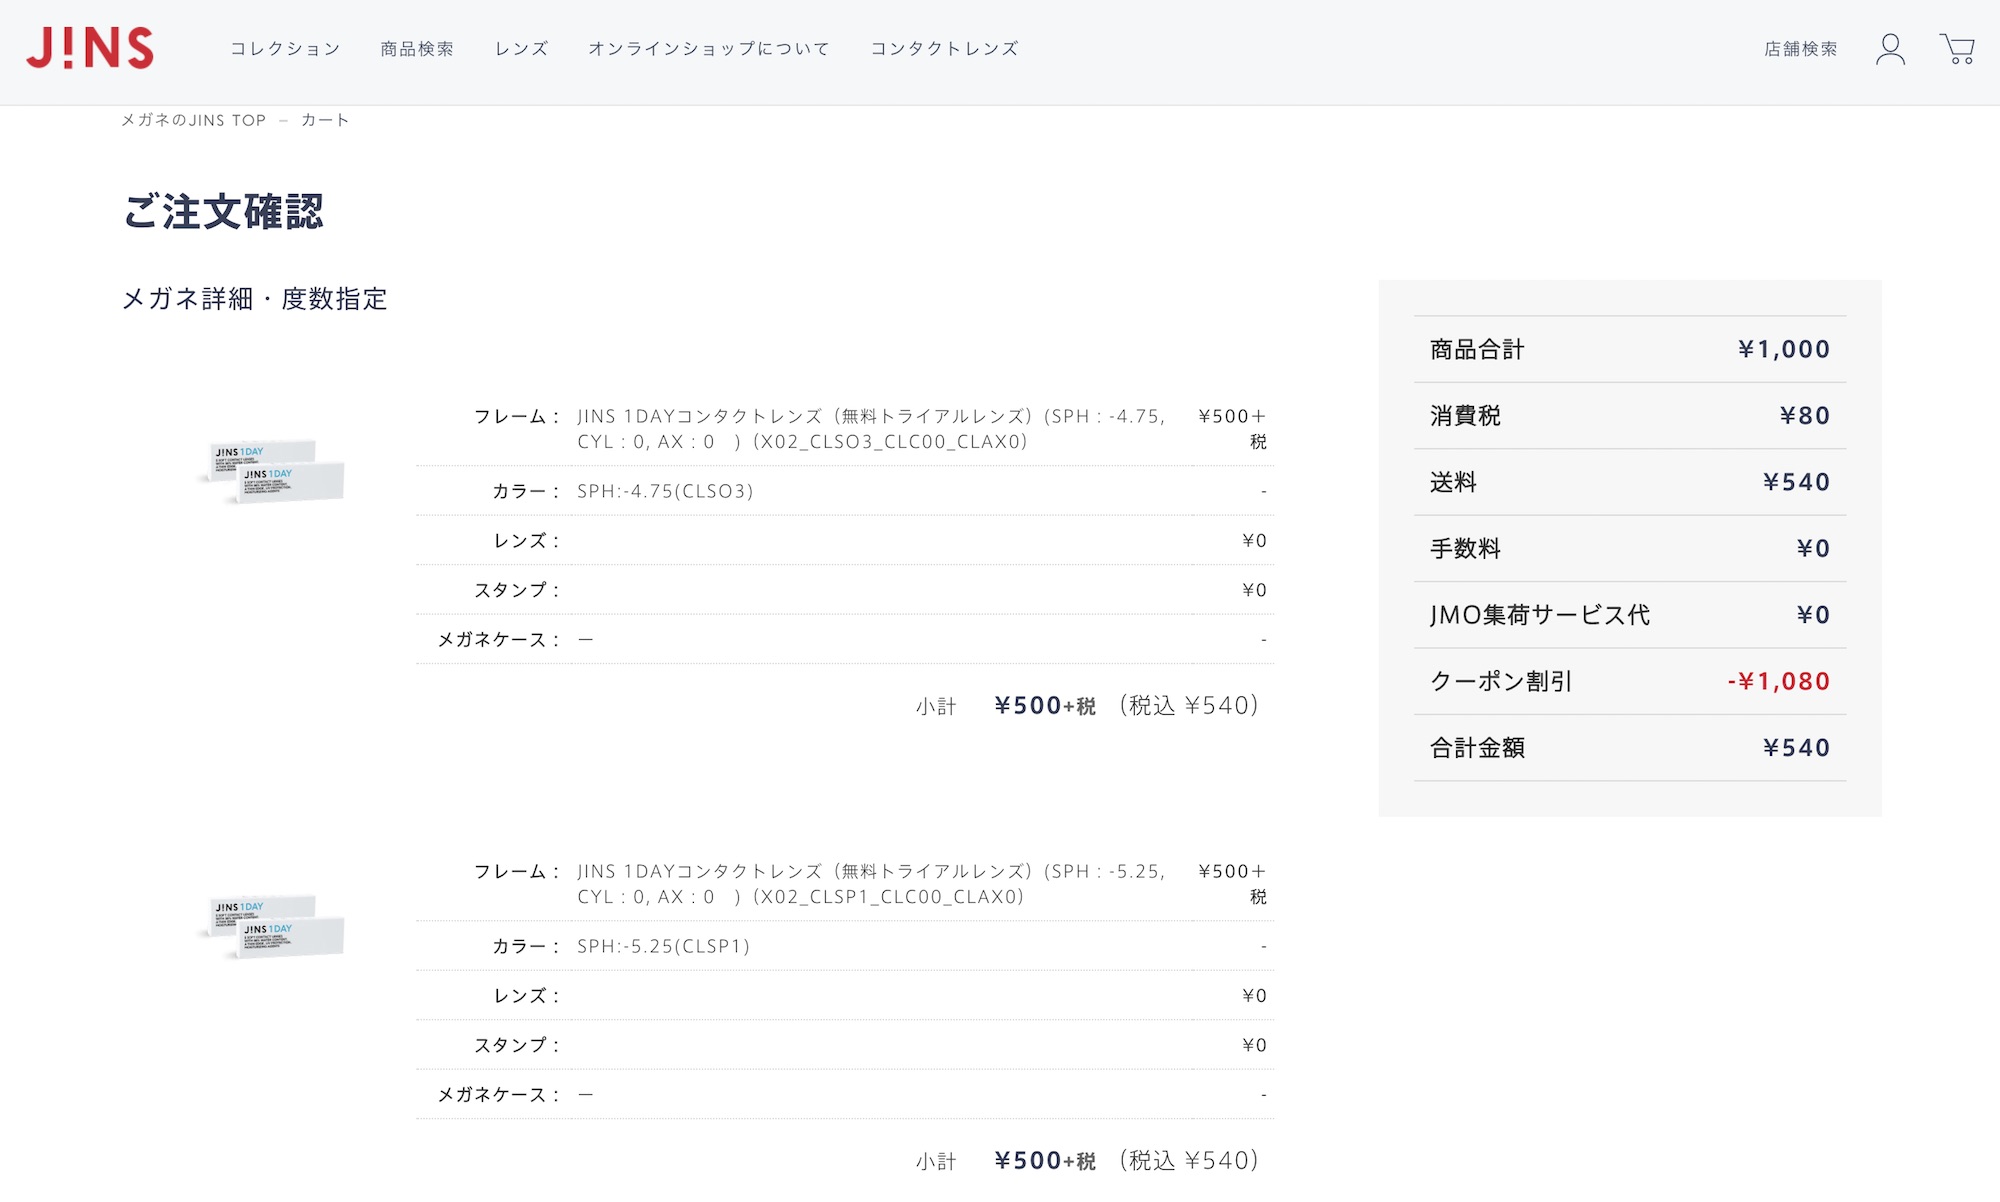
Task: Select the frame name with X02_CLSP1_CLC00_CLAX0
Action: (871, 884)
